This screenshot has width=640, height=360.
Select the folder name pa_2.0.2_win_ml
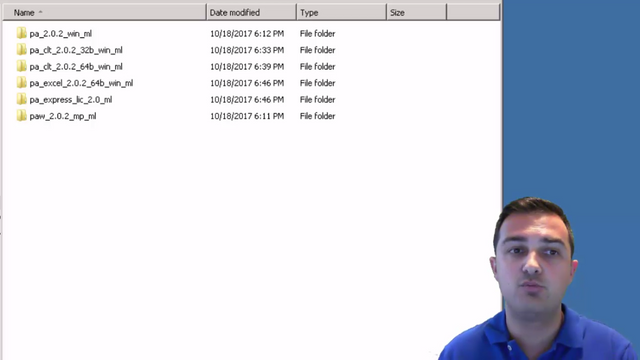point(61,33)
